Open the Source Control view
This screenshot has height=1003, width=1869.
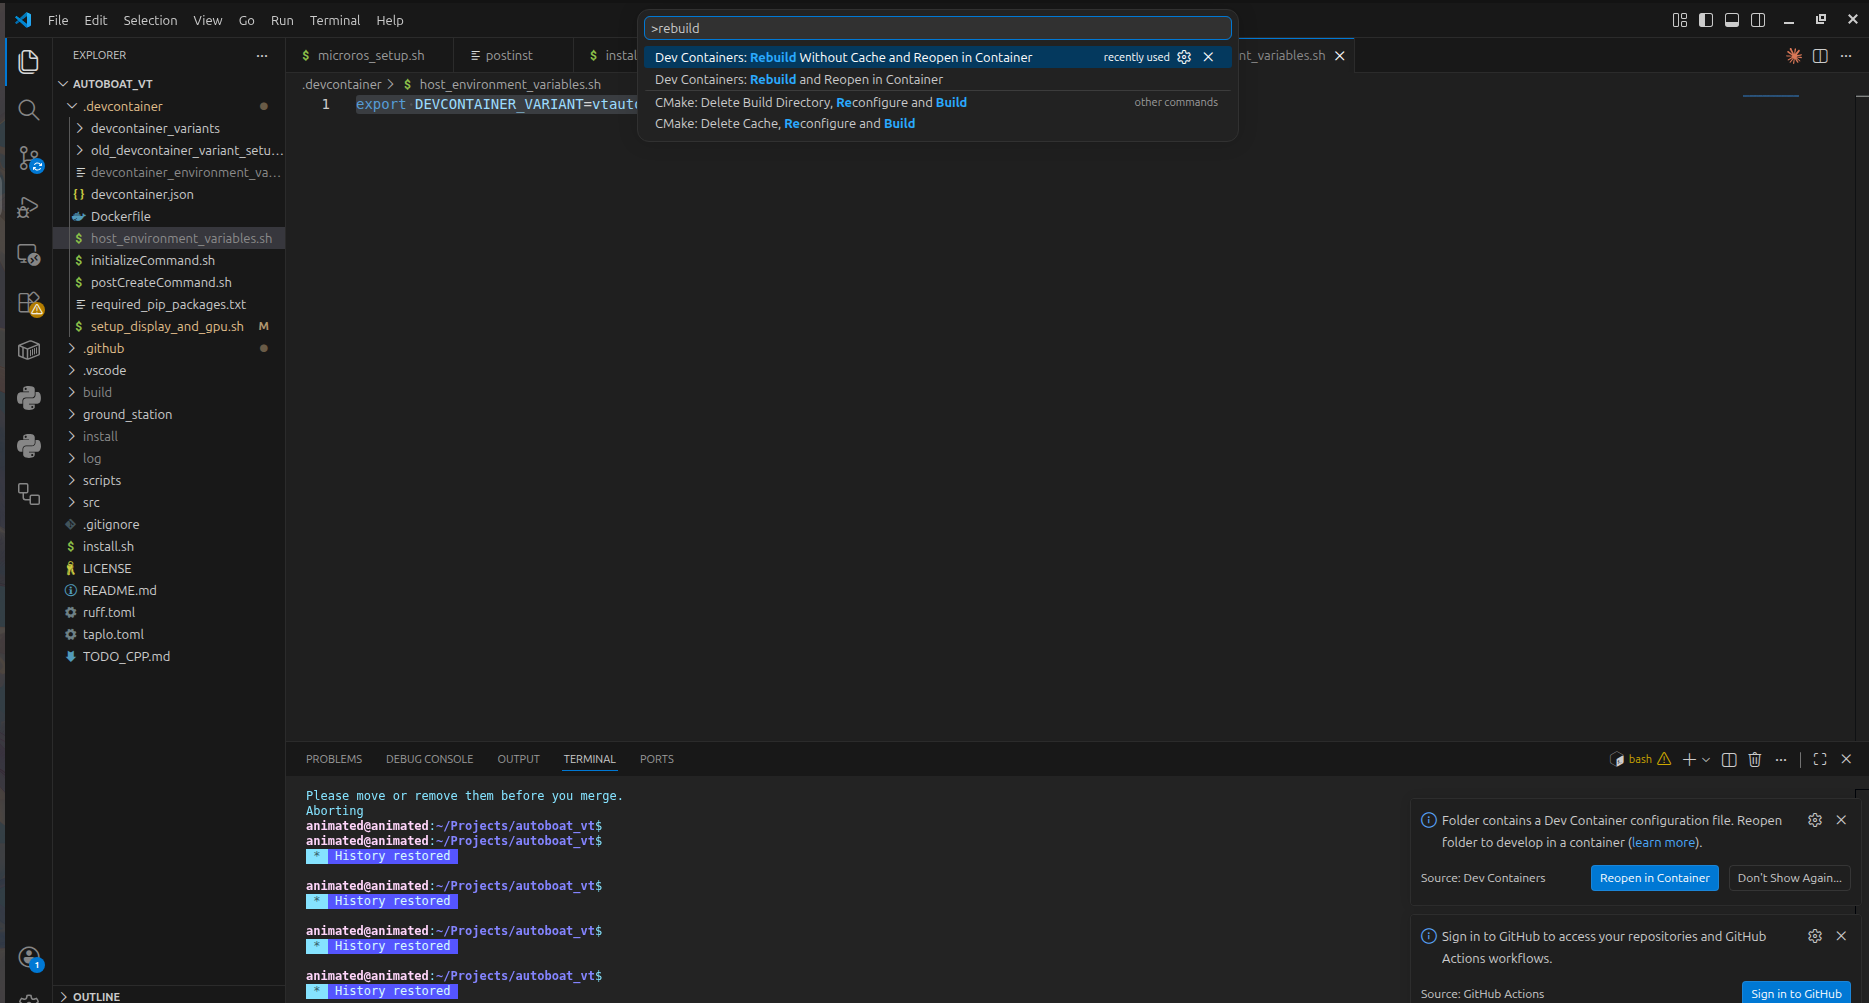click(x=28, y=158)
